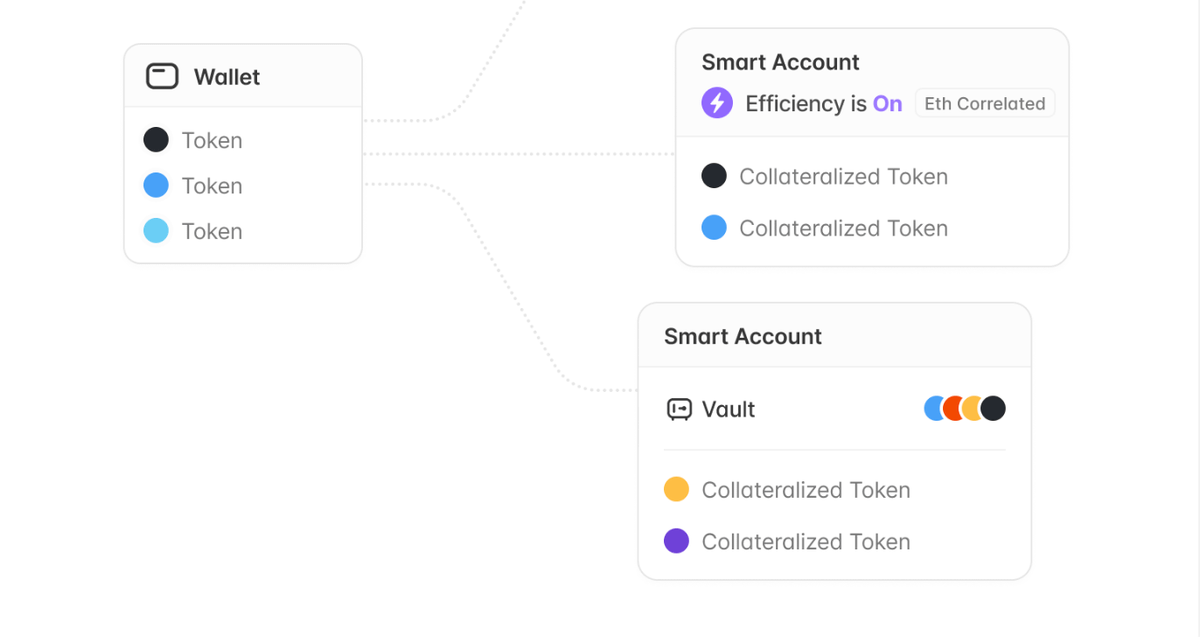Click the purple lightning Efficiency icon

[717, 103]
